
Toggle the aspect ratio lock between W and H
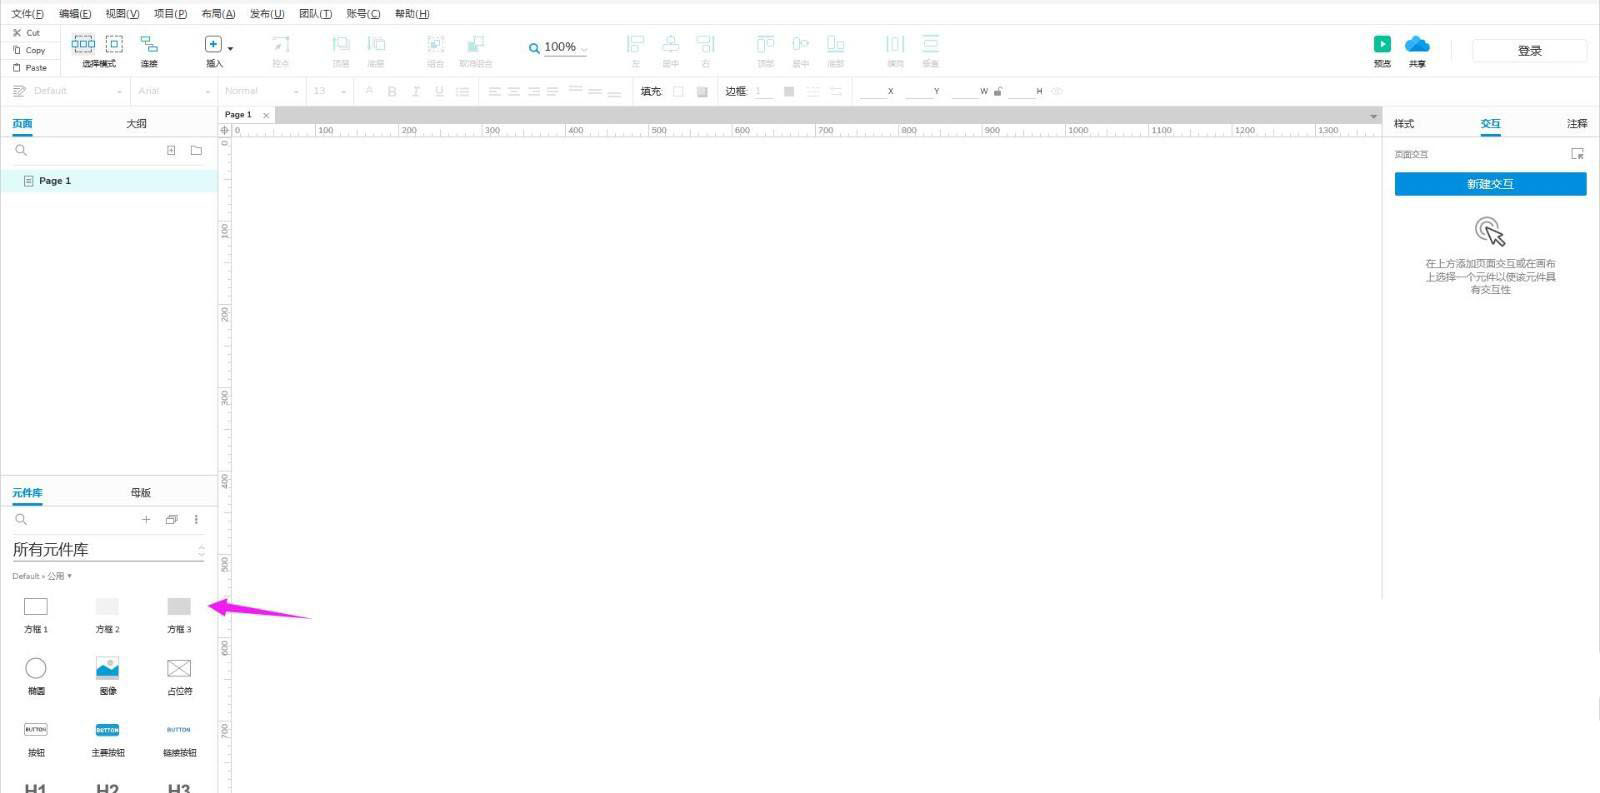click(x=998, y=91)
